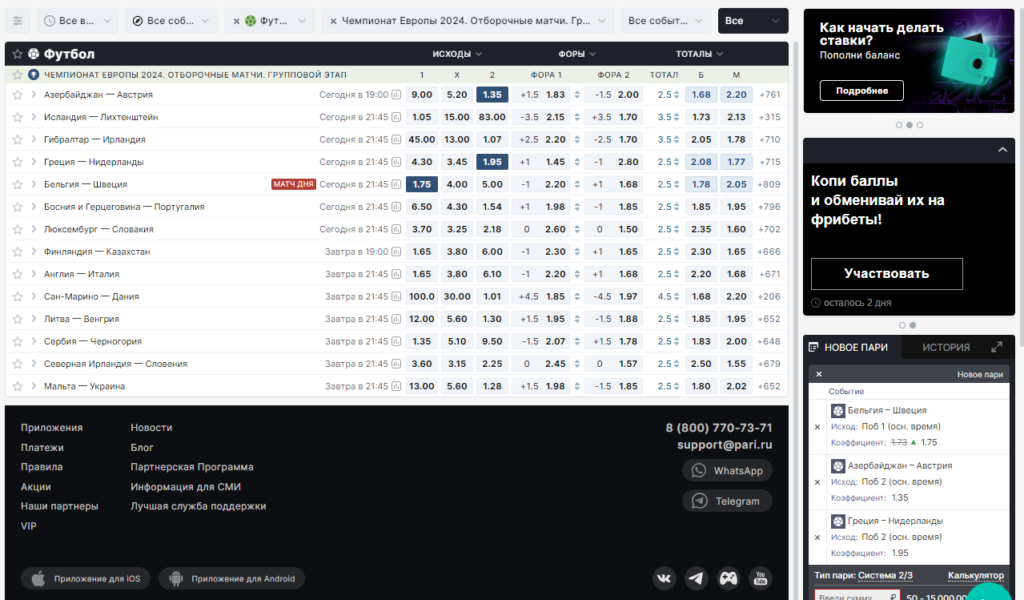Star the Чемпионат Европы 2024 league row
Screen dimensions: 1024x600
click(x=18, y=75)
